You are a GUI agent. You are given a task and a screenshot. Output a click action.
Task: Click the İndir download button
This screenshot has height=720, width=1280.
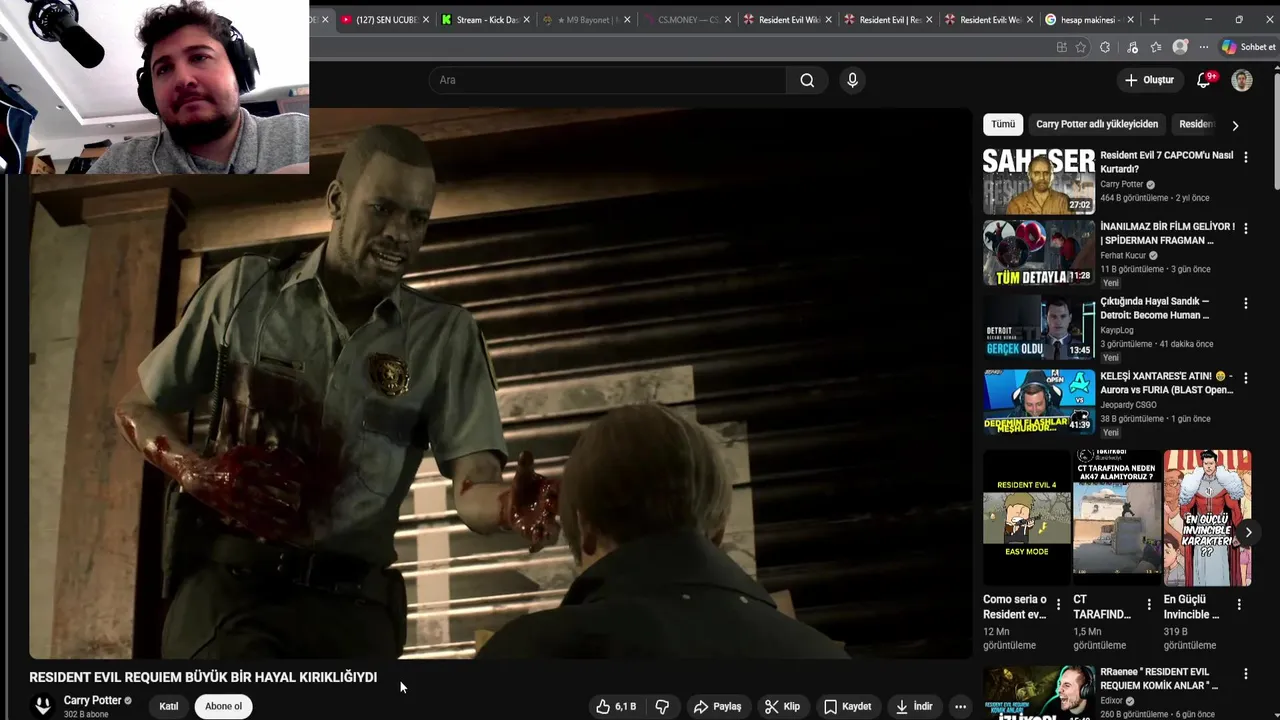pos(914,706)
